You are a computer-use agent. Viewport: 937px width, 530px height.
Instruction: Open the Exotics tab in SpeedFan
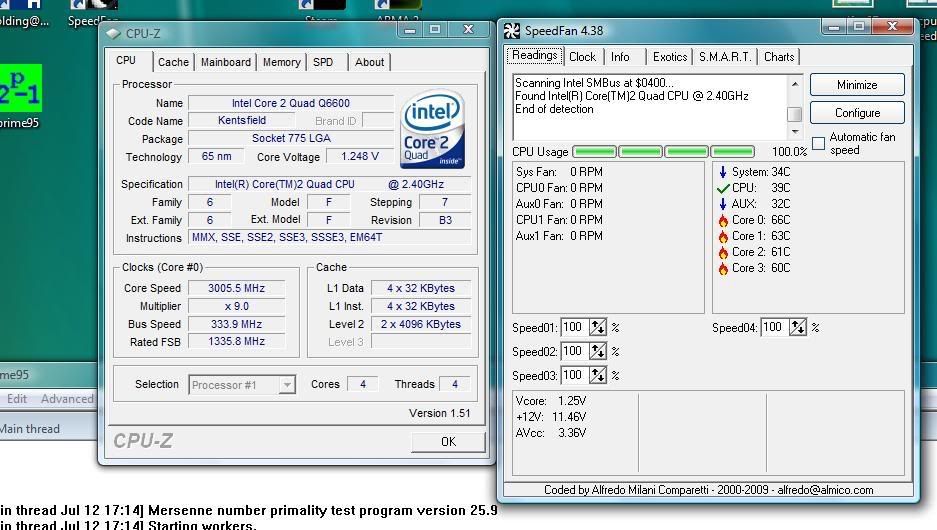[x=670, y=57]
